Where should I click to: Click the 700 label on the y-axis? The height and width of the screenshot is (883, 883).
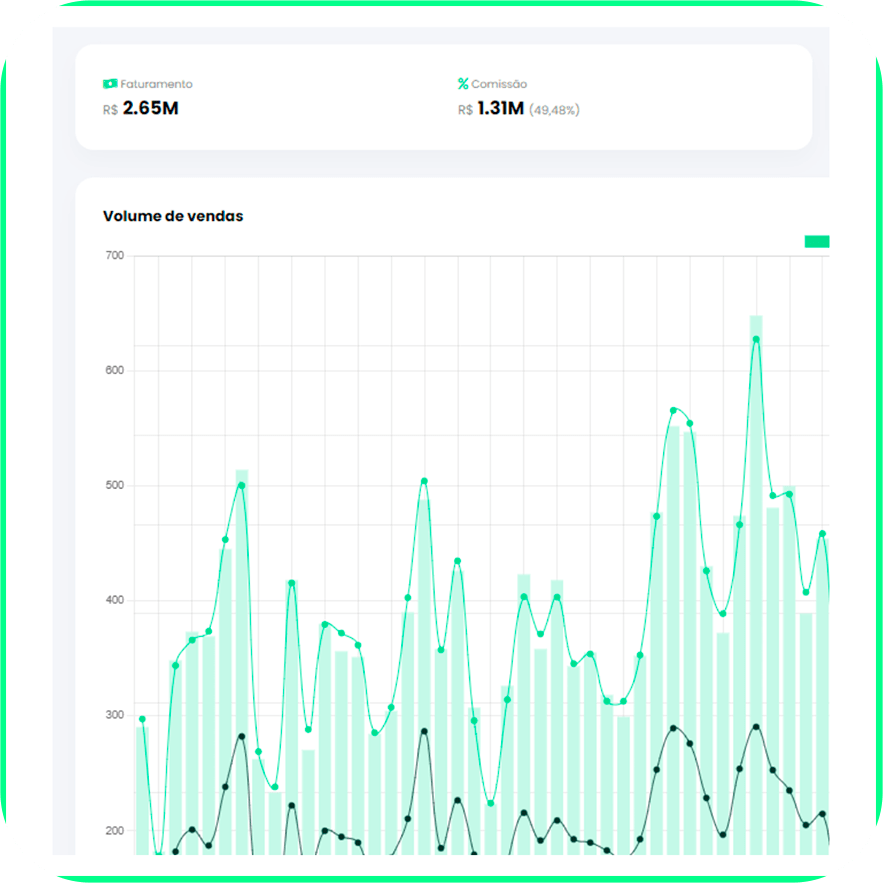(114, 256)
